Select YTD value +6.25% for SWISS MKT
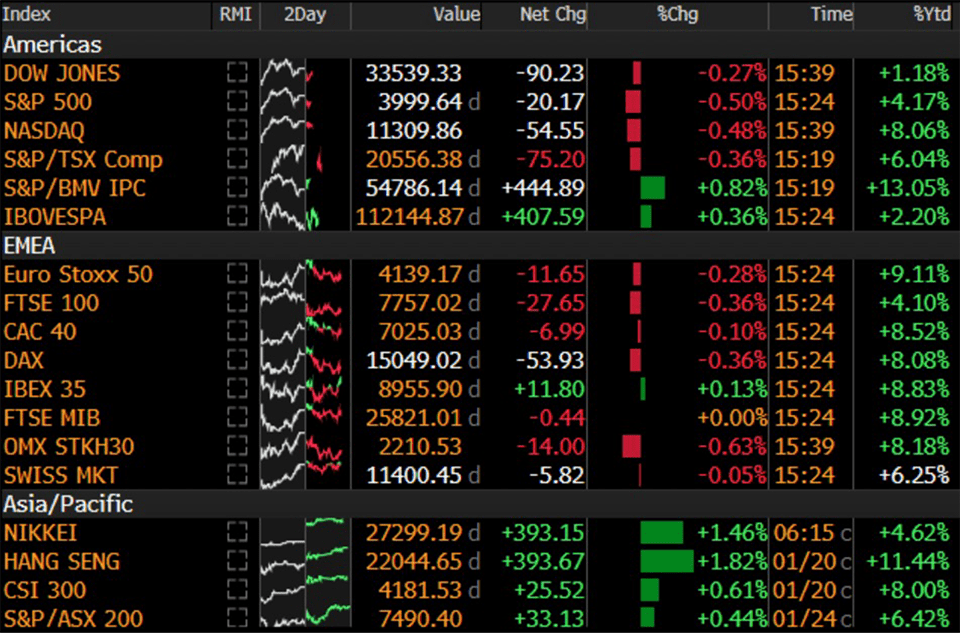The width and height of the screenshot is (960, 633). tap(914, 475)
